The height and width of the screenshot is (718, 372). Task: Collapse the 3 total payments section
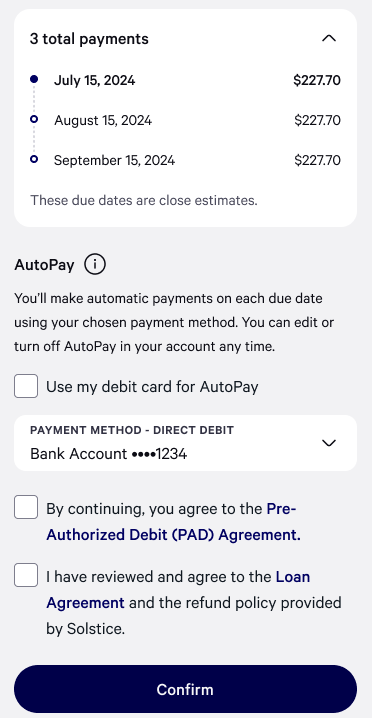pyautogui.click(x=329, y=38)
